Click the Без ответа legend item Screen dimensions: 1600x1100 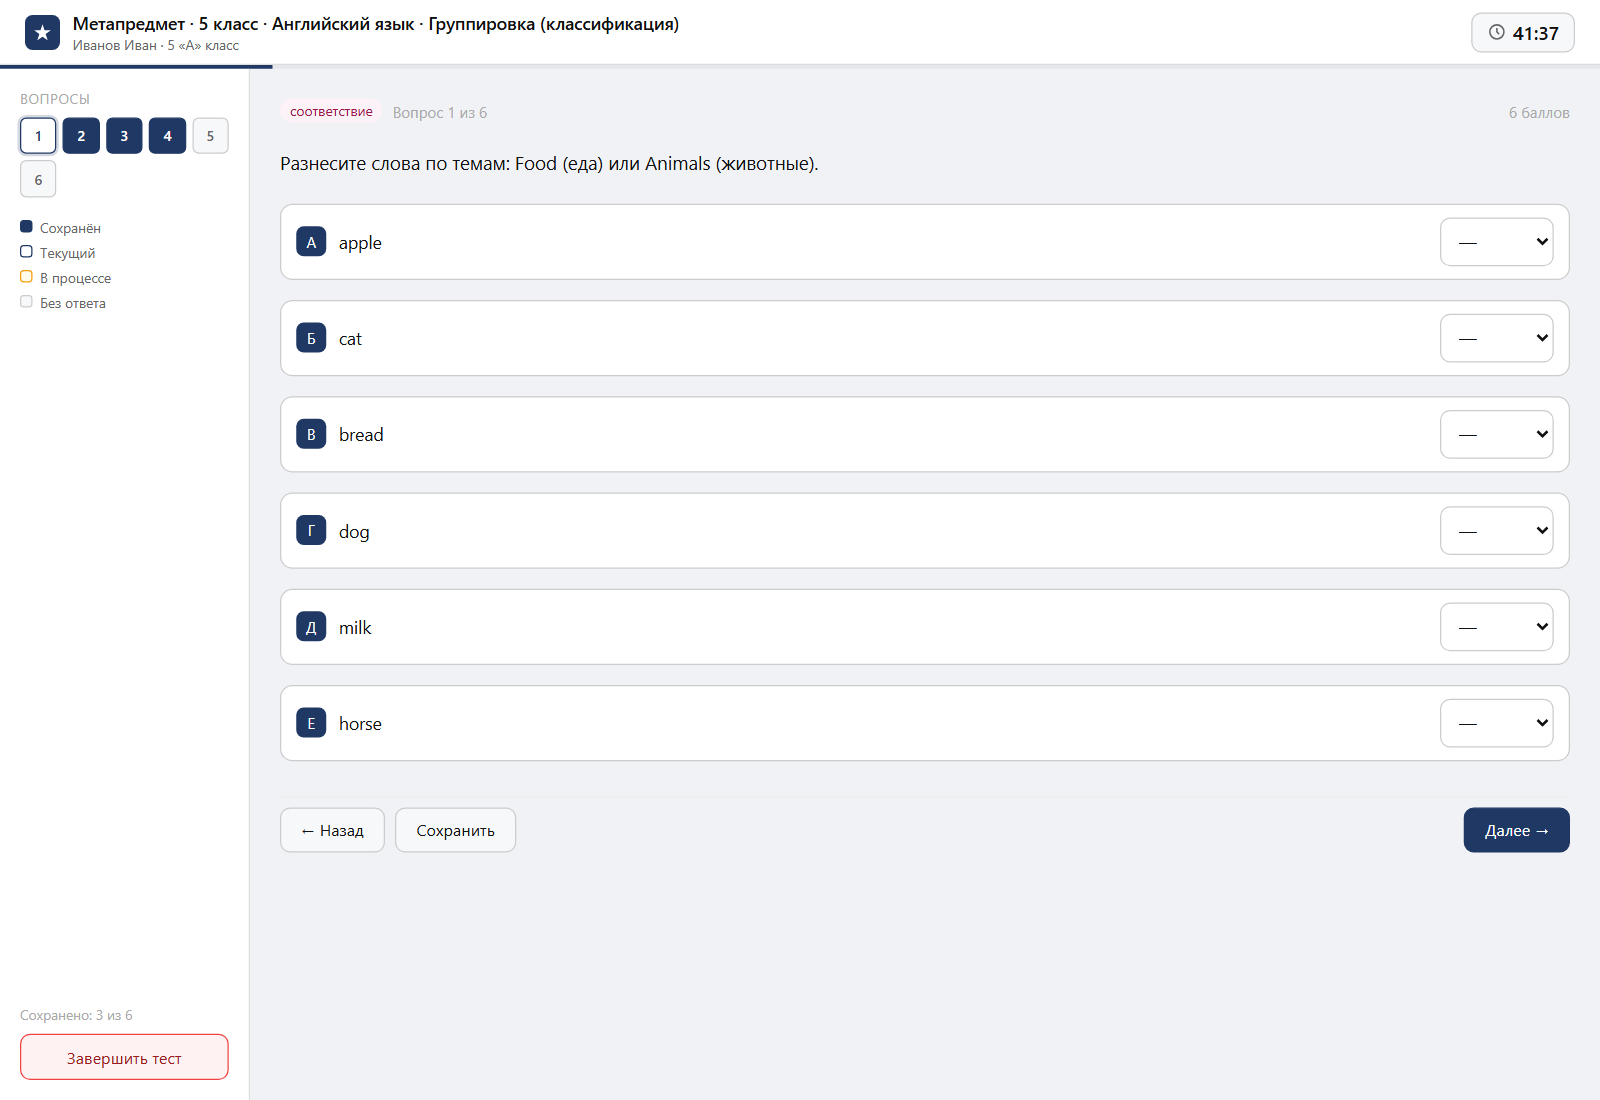pyautogui.click(x=63, y=303)
